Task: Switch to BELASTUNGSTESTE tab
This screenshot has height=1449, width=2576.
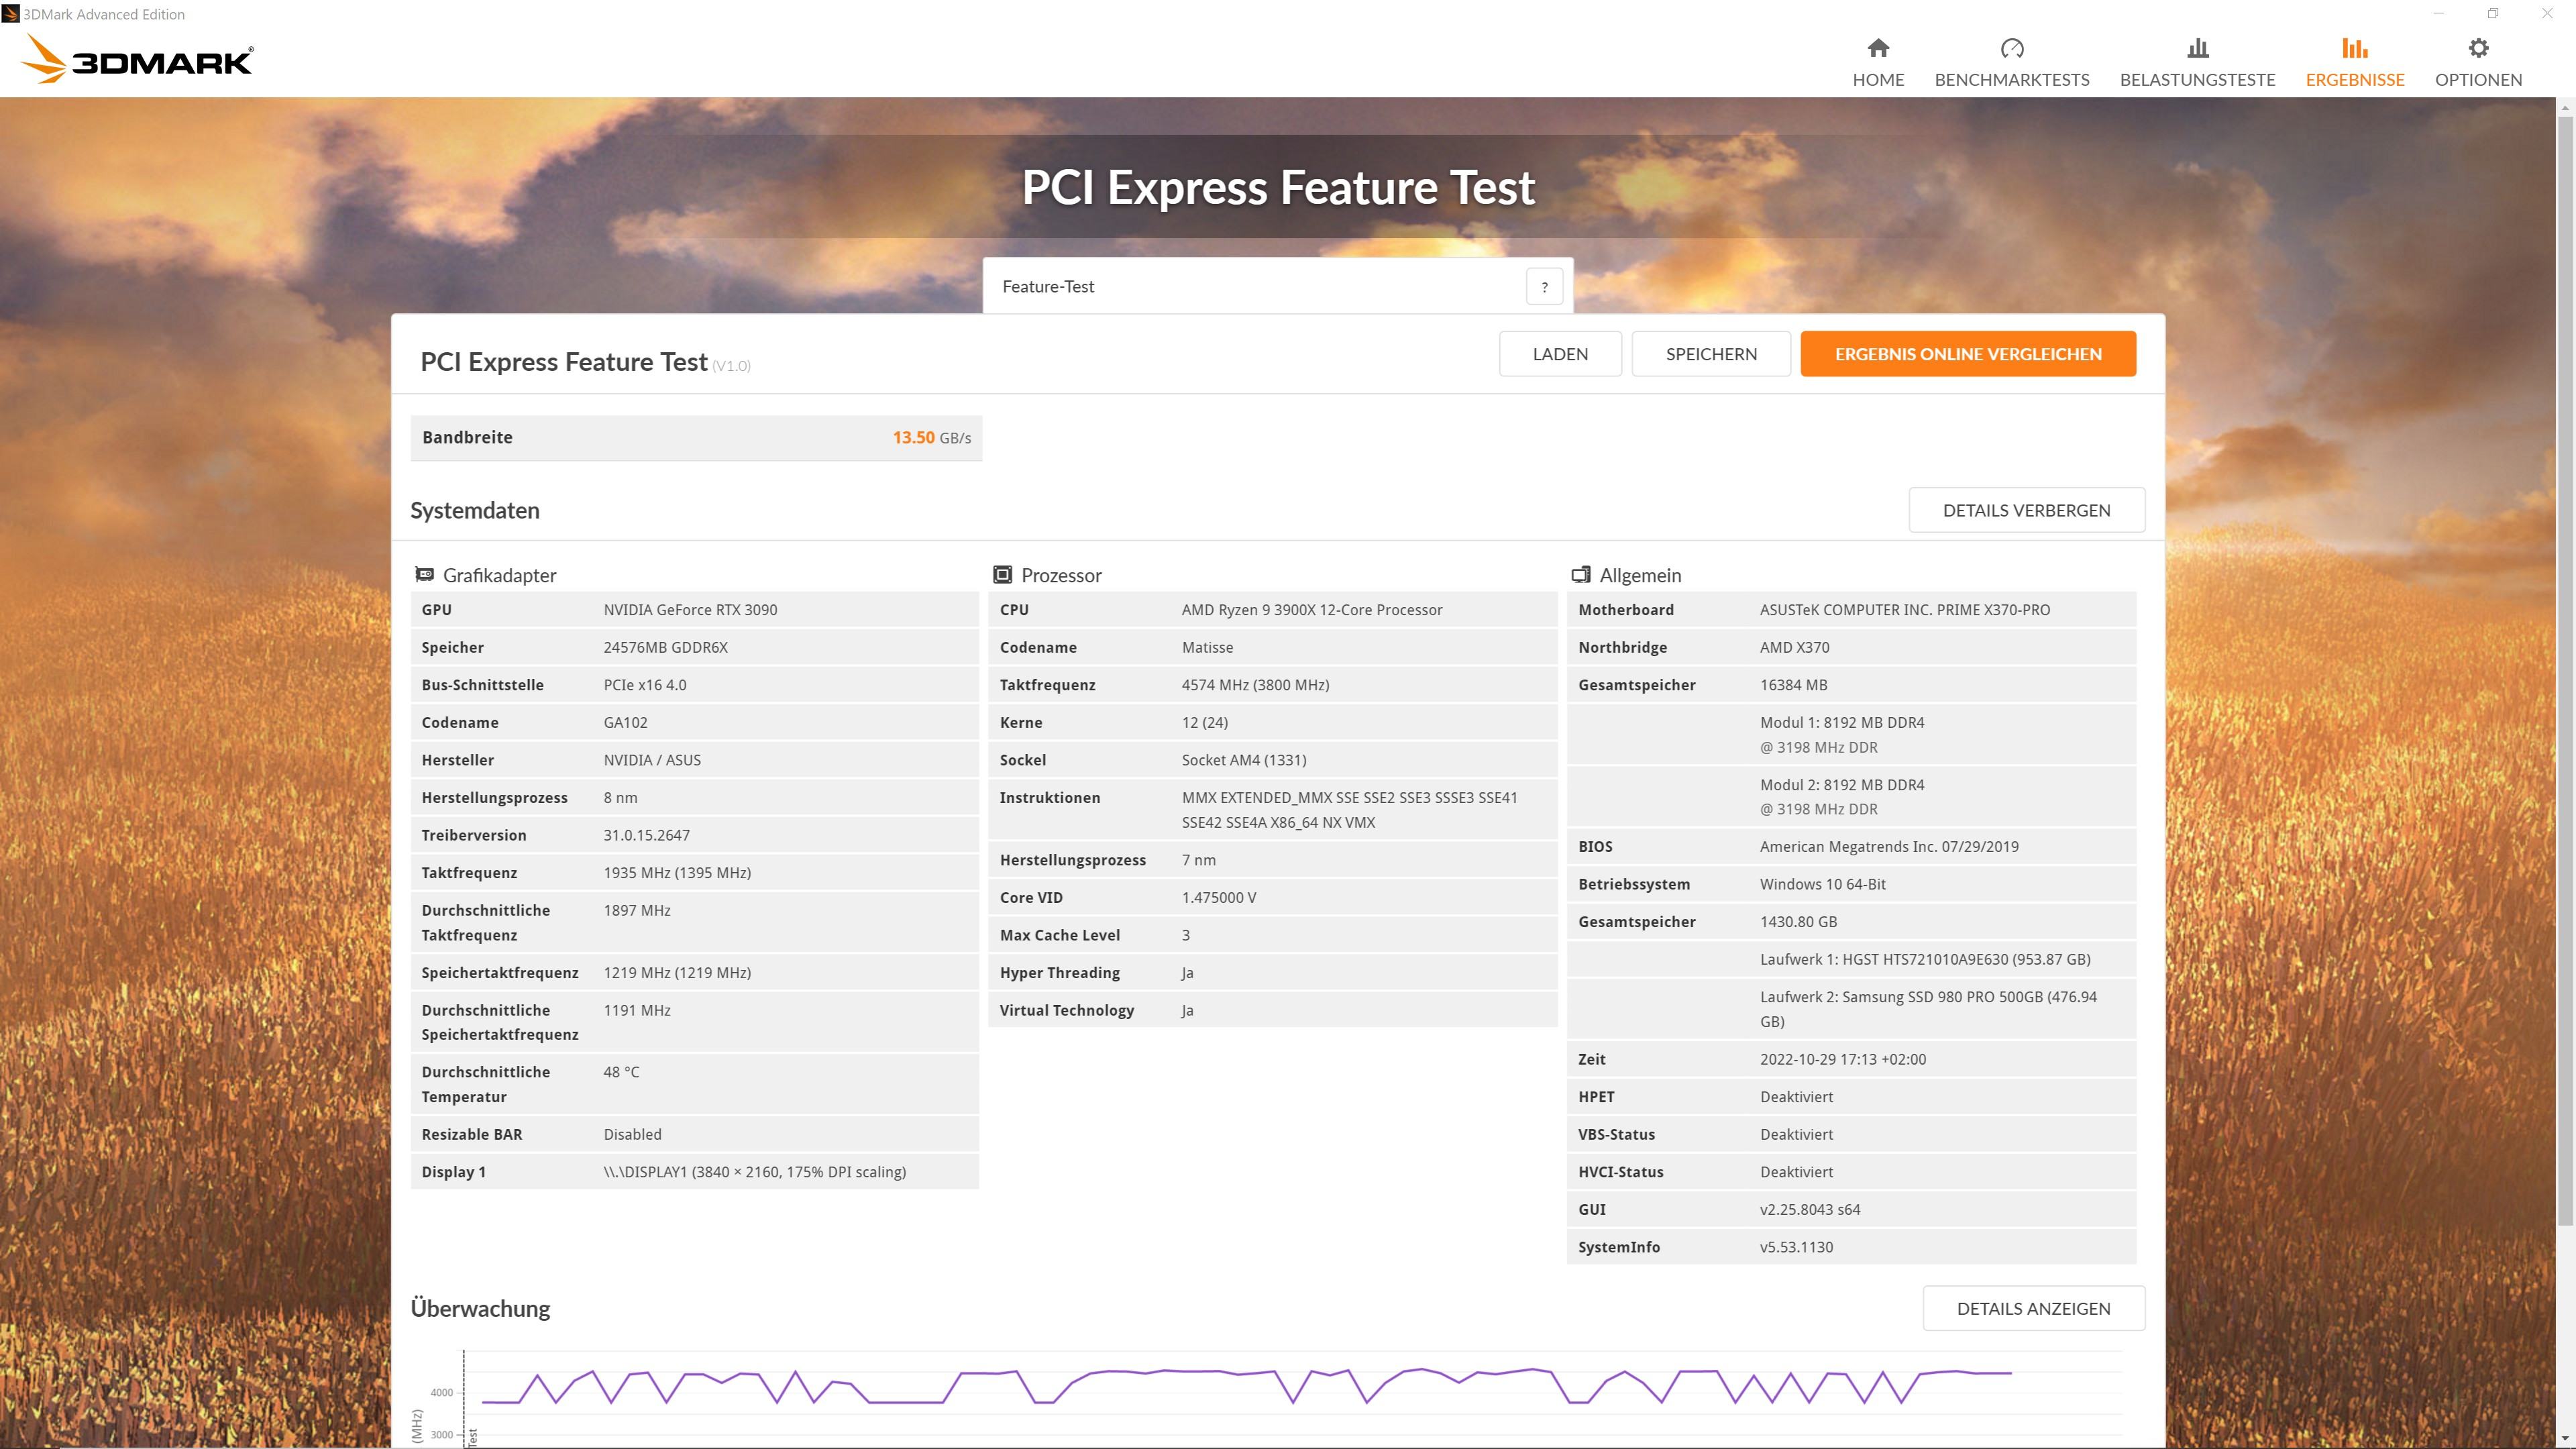Action: click(x=2197, y=62)
